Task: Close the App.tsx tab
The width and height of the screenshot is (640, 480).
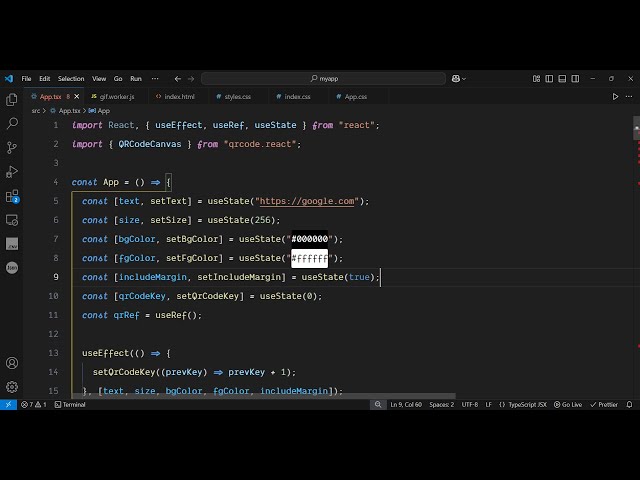Action: tap(77, 97)
